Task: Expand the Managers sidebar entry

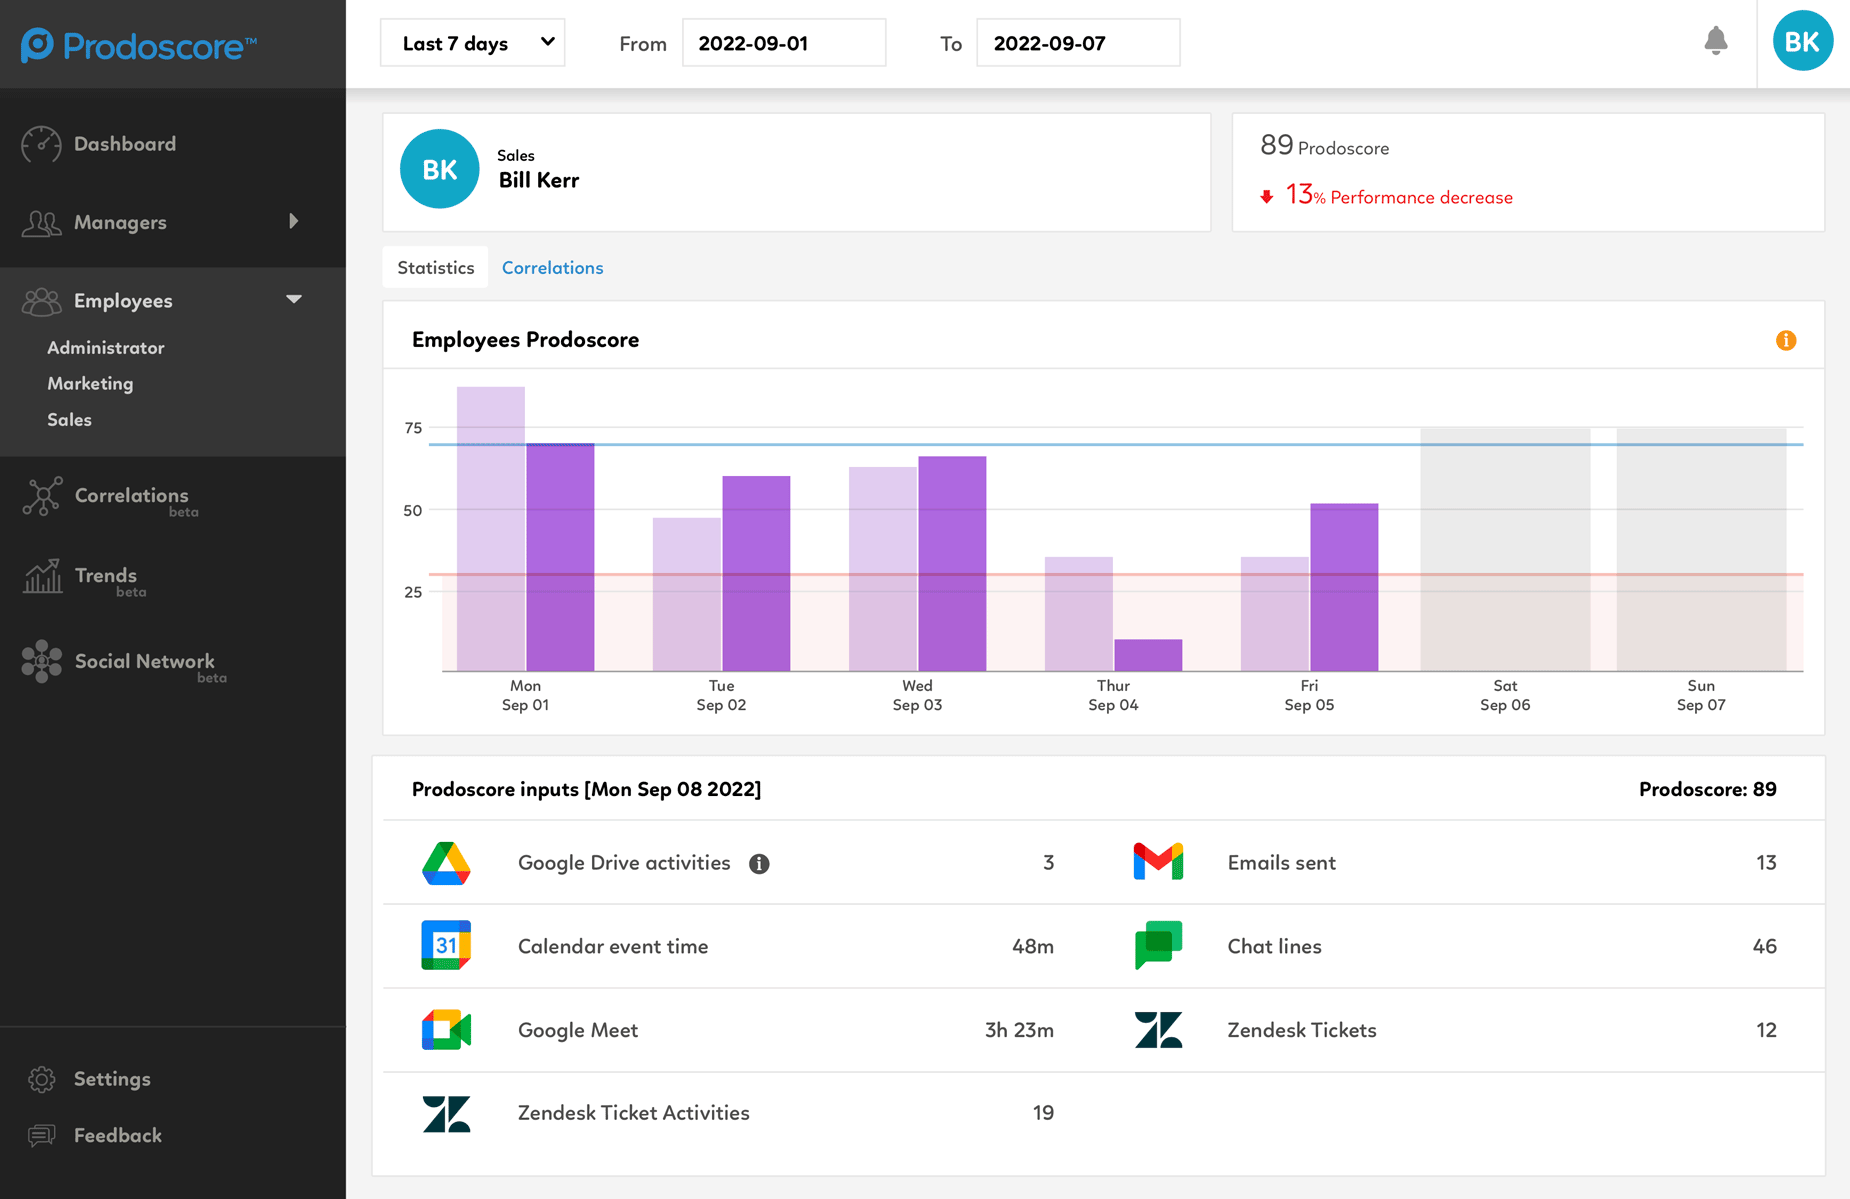Action: (120, 222)
